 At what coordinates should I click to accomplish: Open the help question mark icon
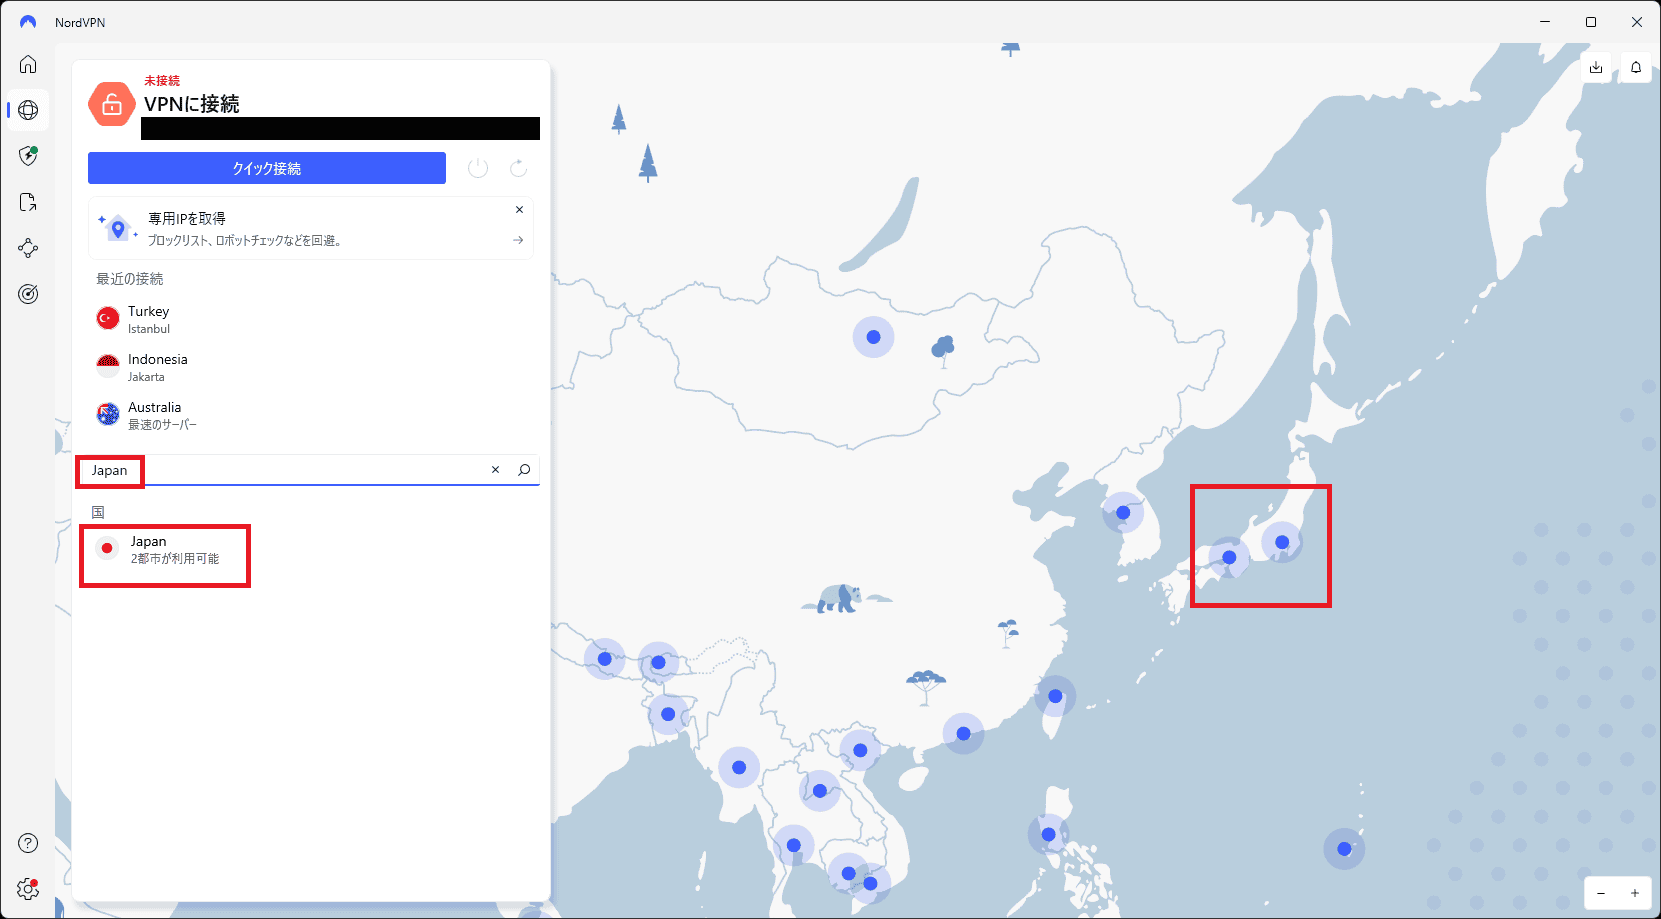[x=28, y=843]
